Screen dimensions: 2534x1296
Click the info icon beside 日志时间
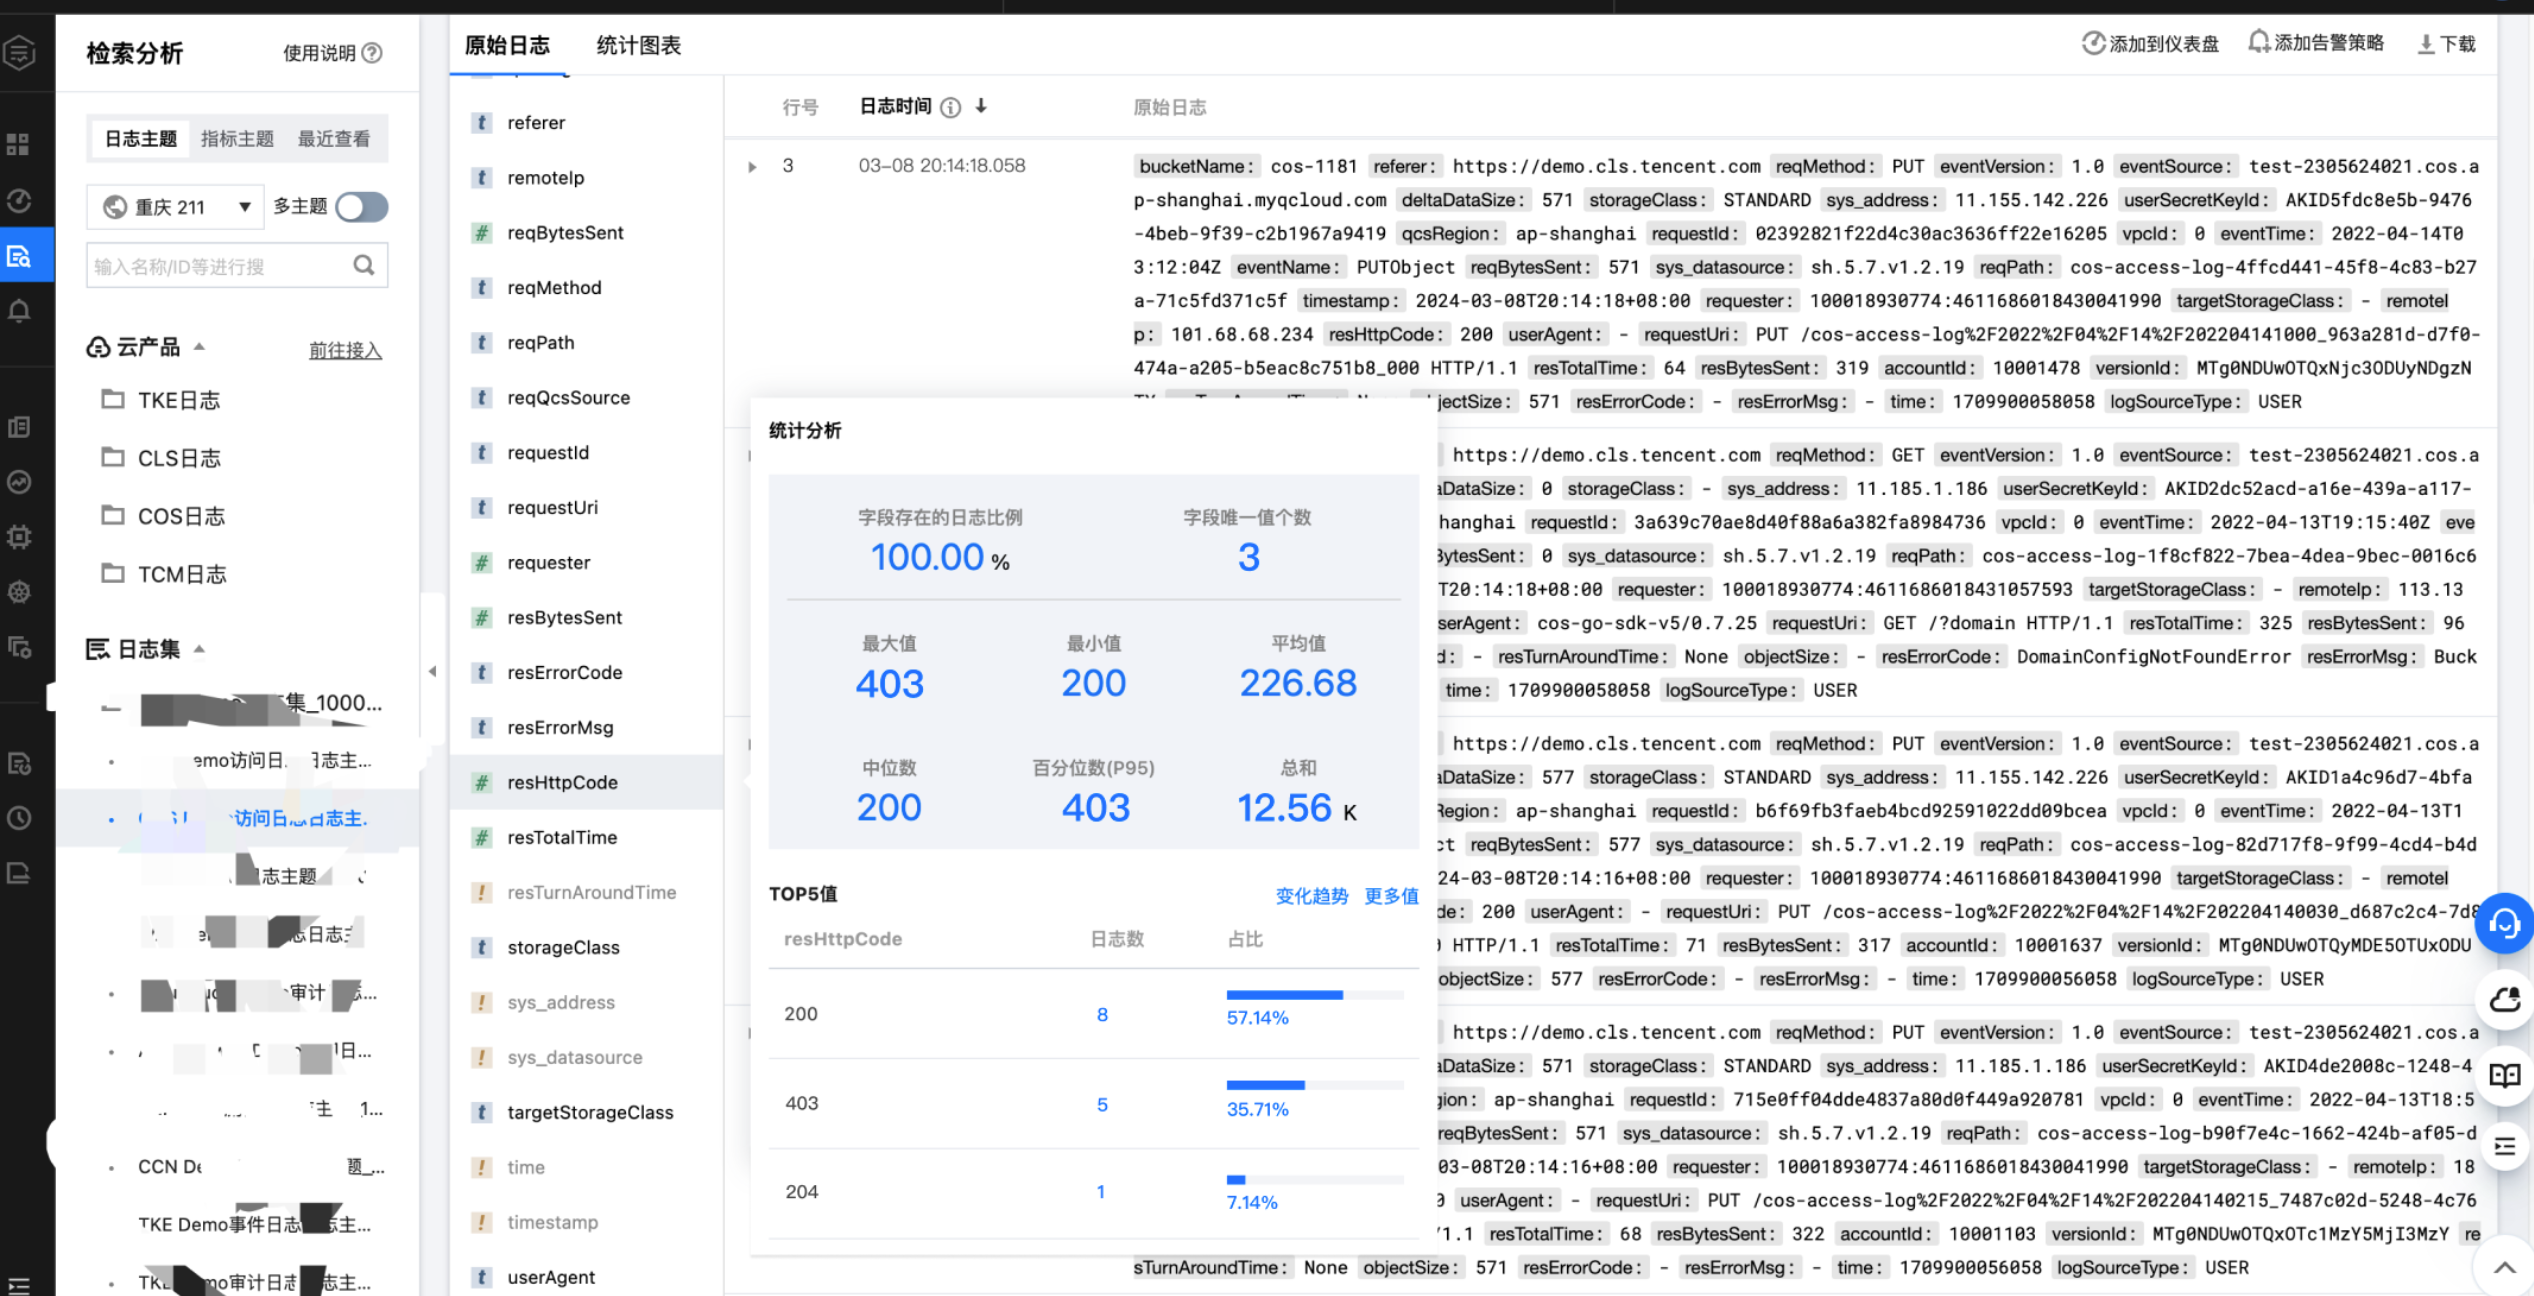pyautogui.click(x=951, y=107)
